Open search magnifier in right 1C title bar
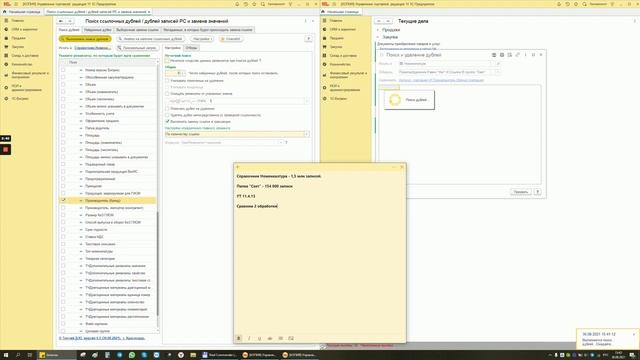Image resolution: width=640 pixels, height=360 pixels. click(584, 4)
